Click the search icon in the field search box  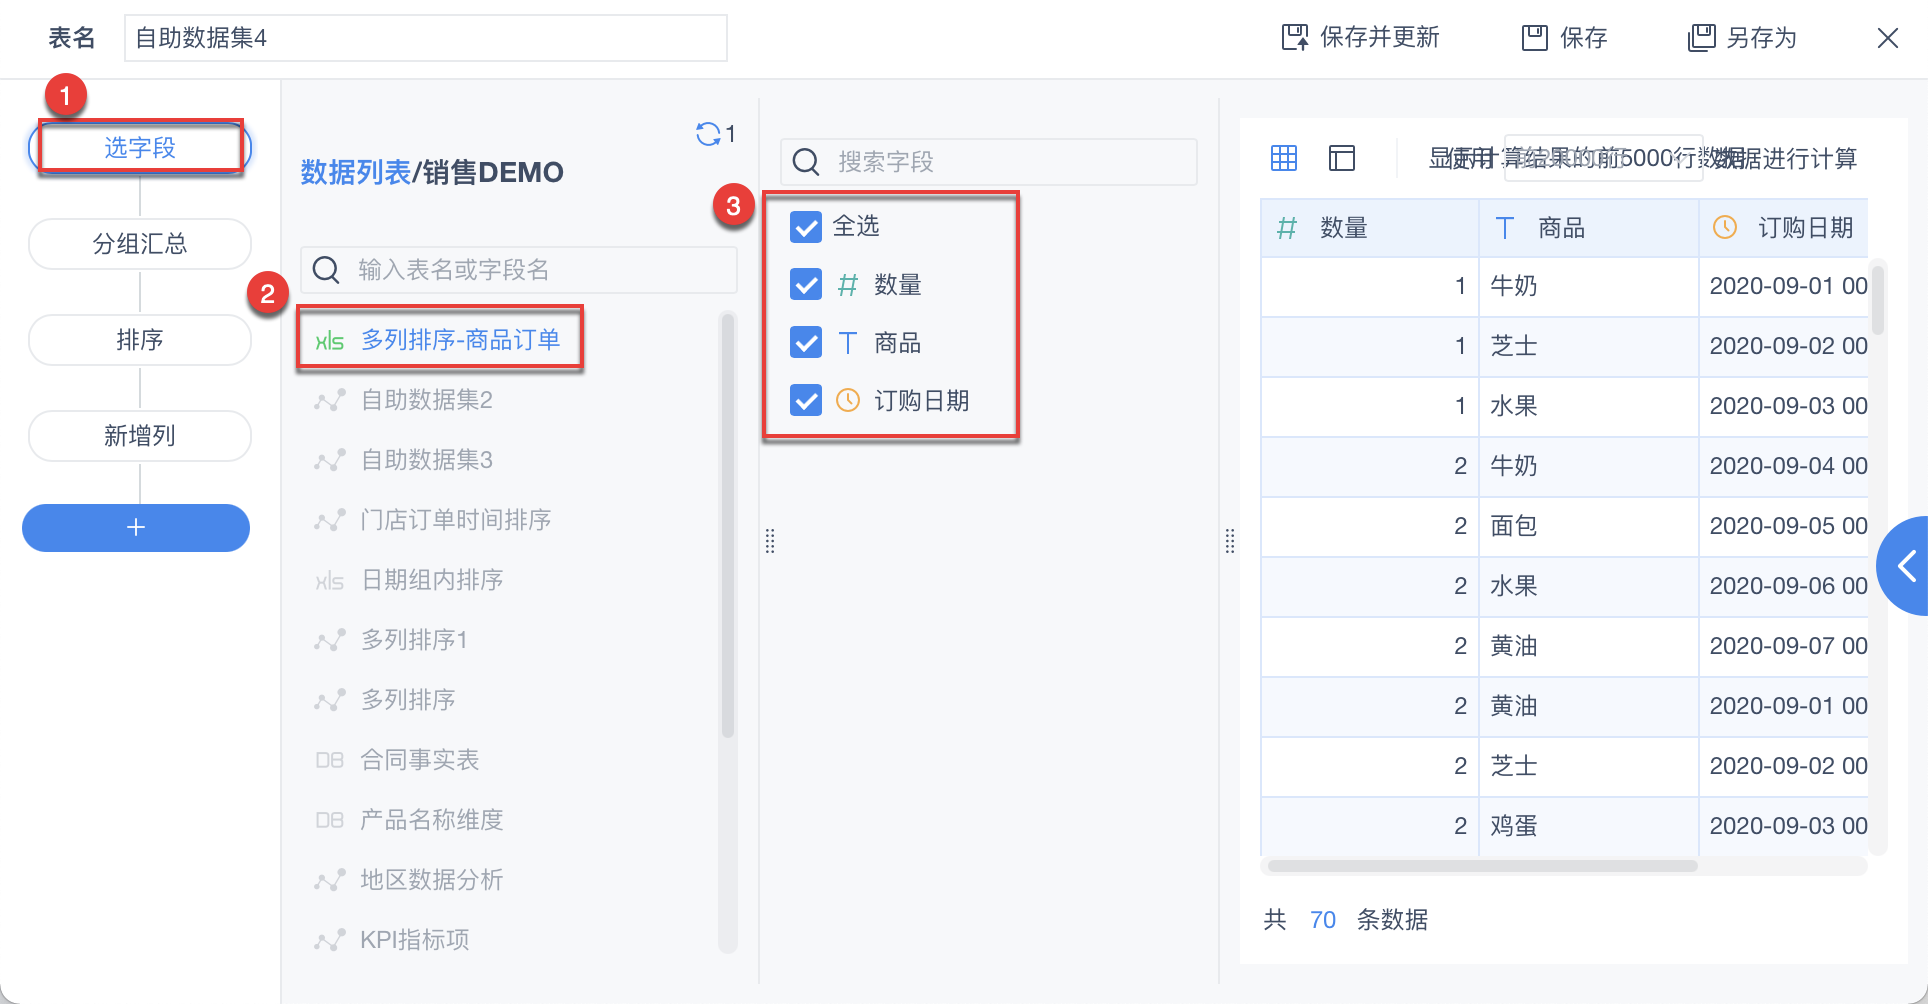(806, 162)
